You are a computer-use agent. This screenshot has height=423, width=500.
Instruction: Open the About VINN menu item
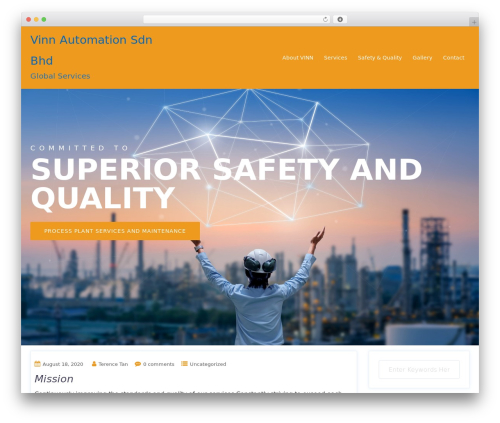(x=298, y=58)
